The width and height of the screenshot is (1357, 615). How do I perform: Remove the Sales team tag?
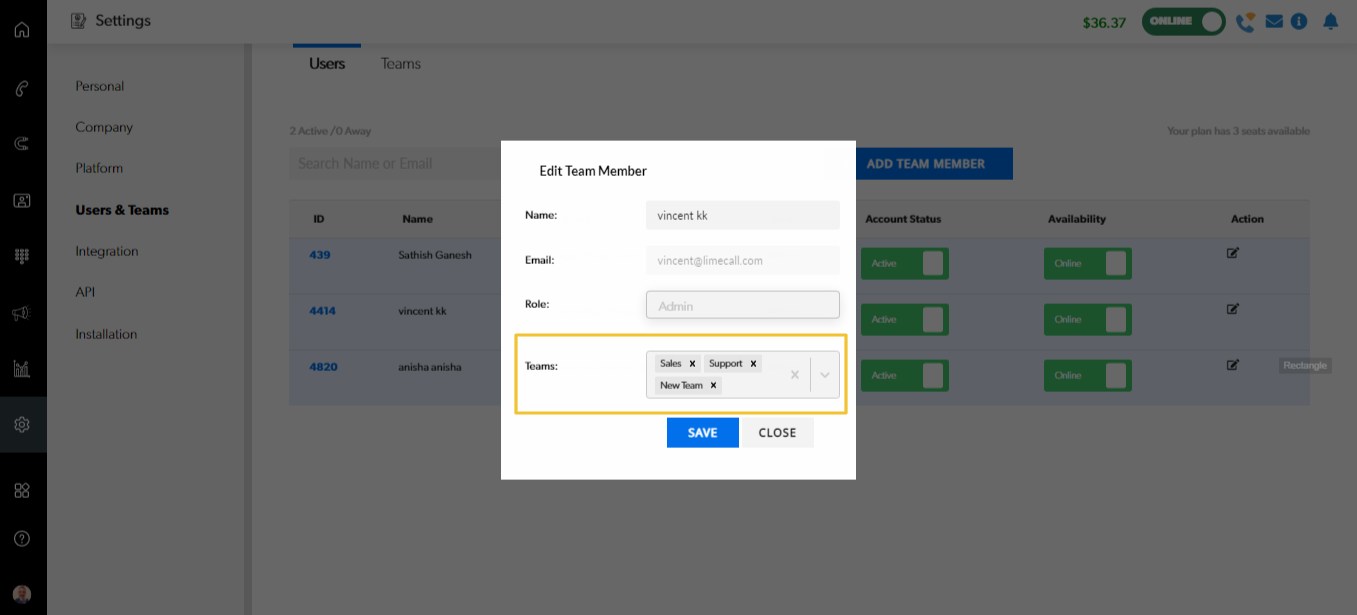click(x=692, y=364)
